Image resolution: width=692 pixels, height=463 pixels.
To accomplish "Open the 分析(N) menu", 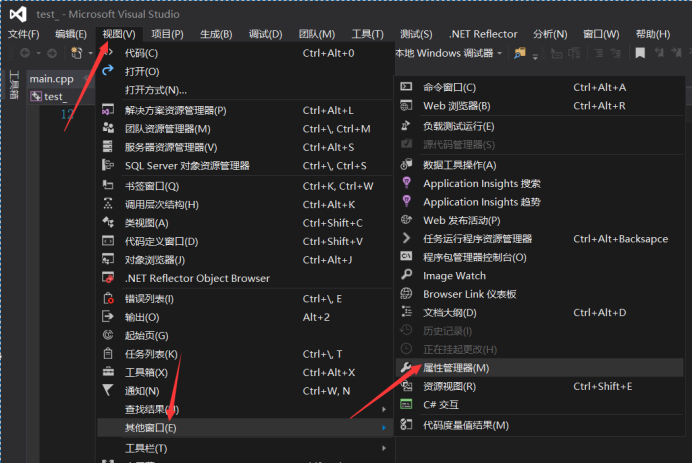I will (550, 34).
